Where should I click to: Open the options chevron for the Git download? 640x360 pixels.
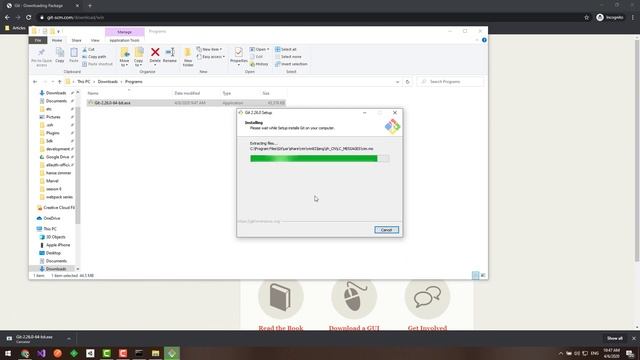(69, 339)
